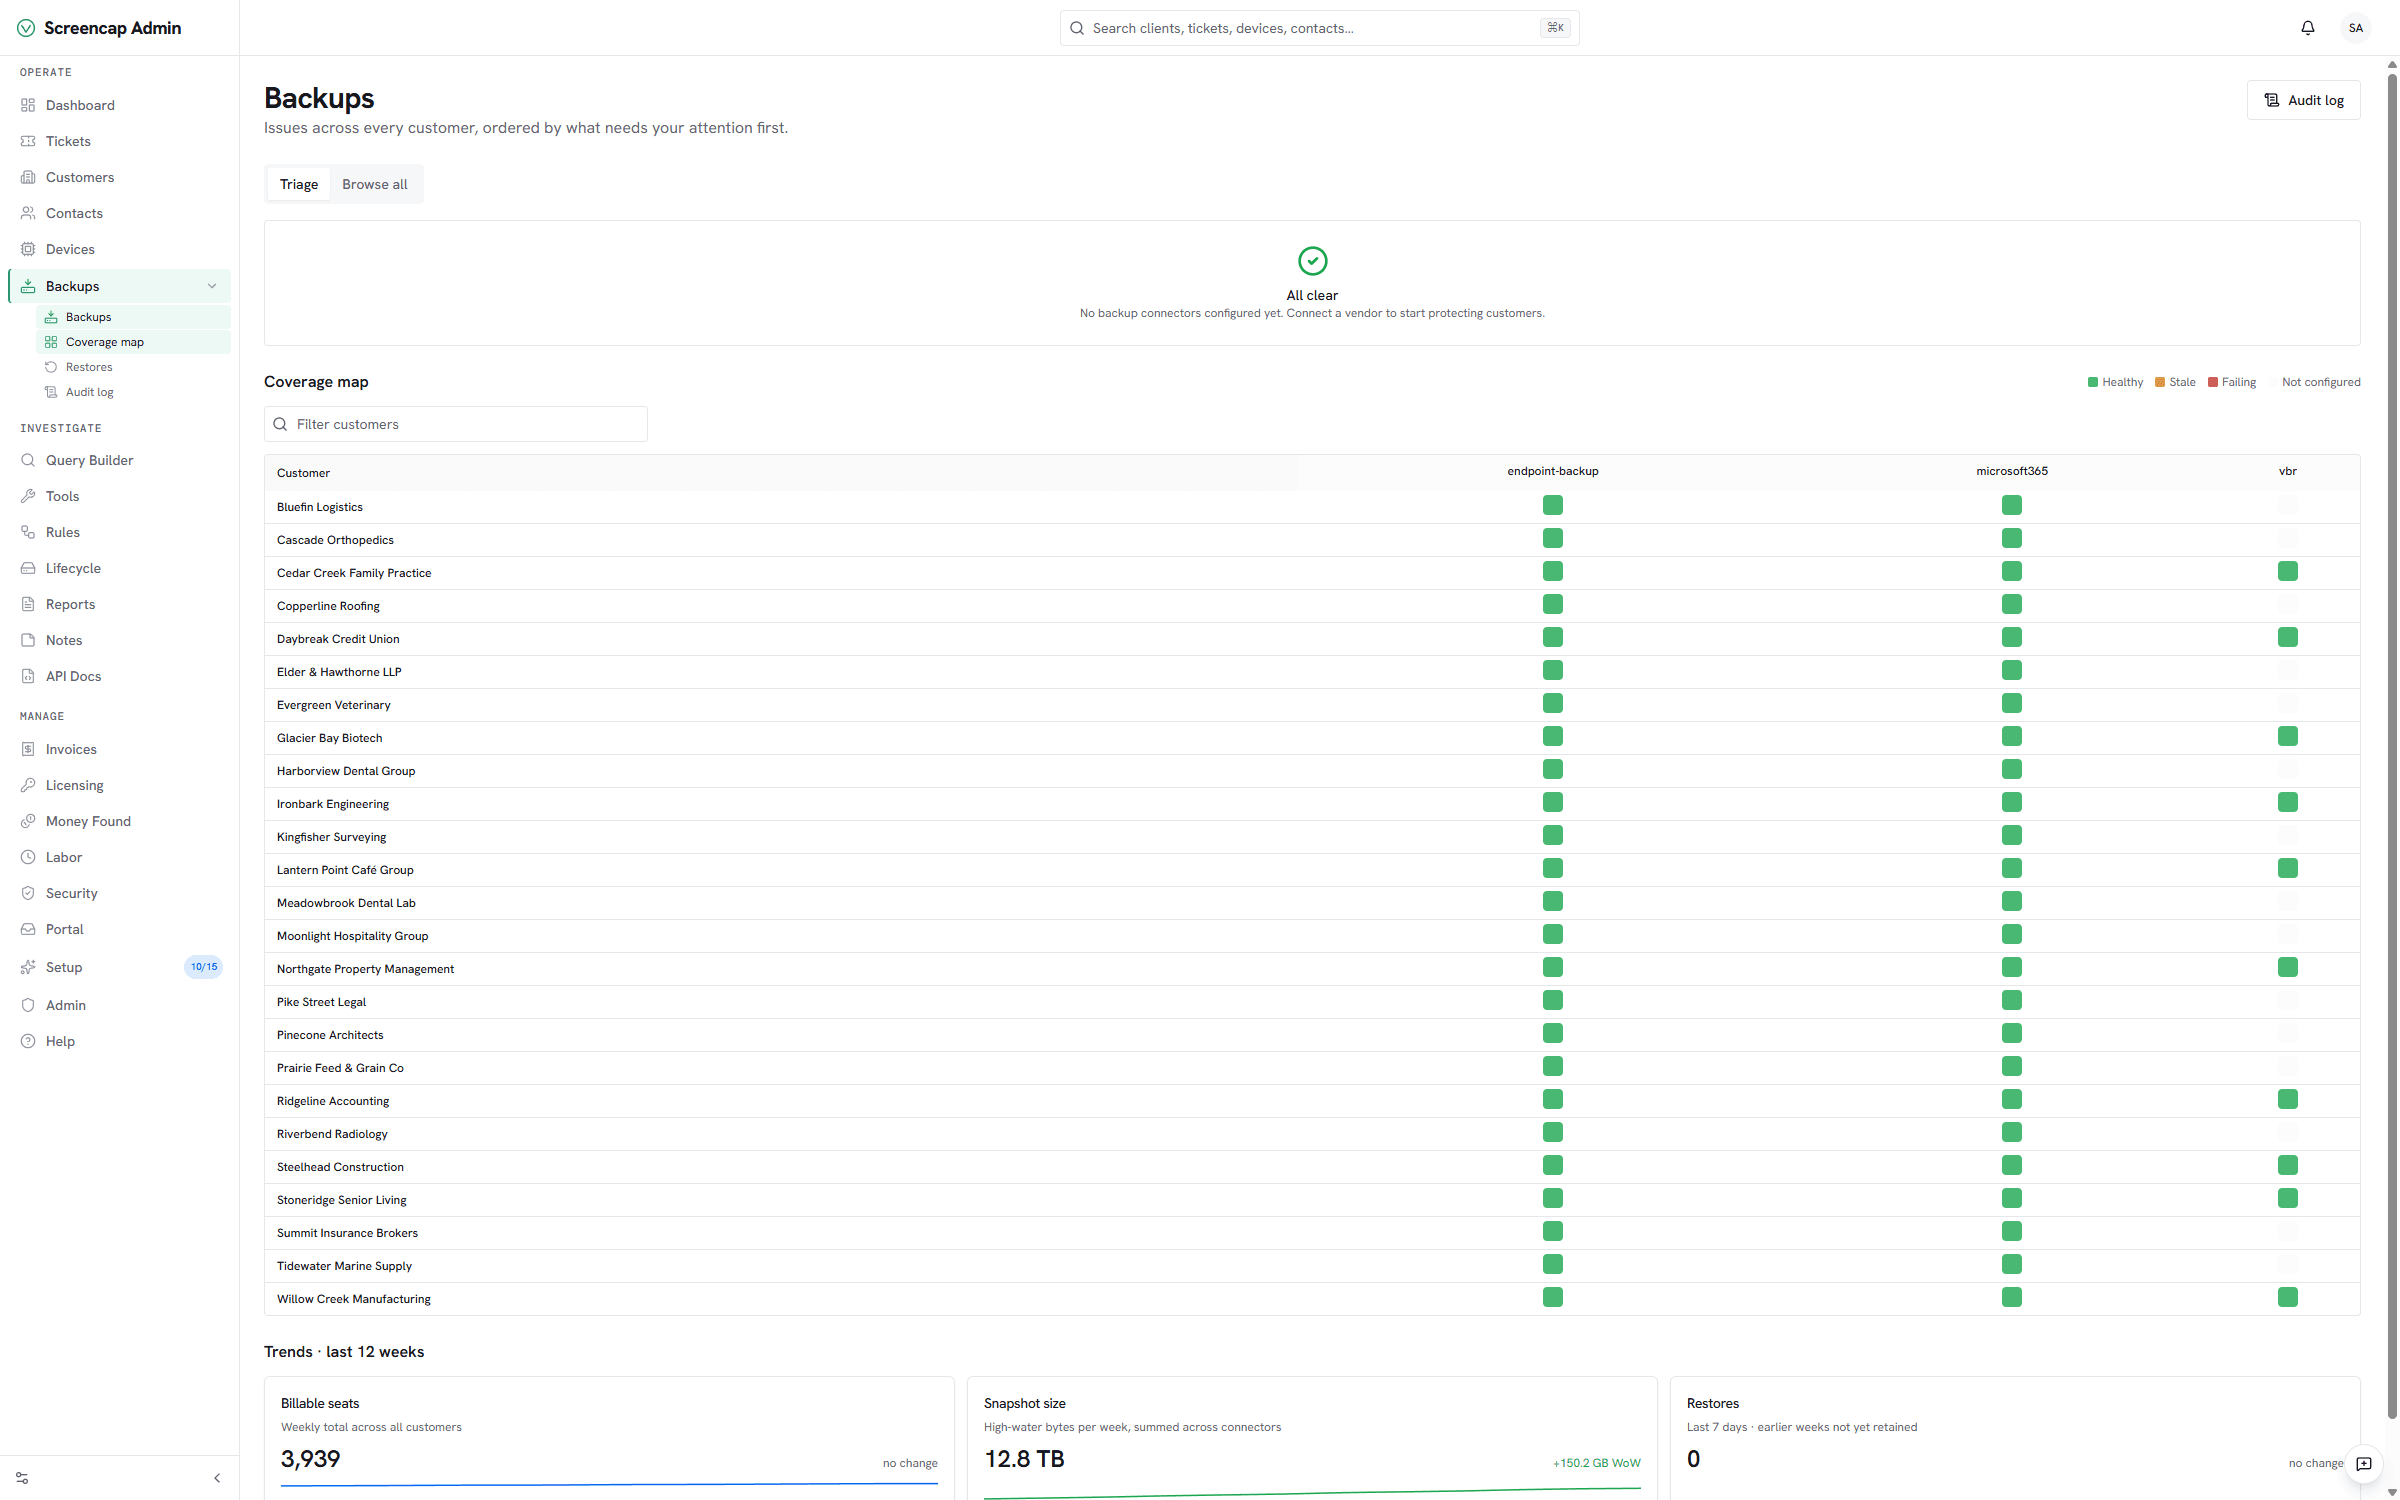Open the Admin sidebar icon
The image size is (2400, 1500).
(28, 1005)
